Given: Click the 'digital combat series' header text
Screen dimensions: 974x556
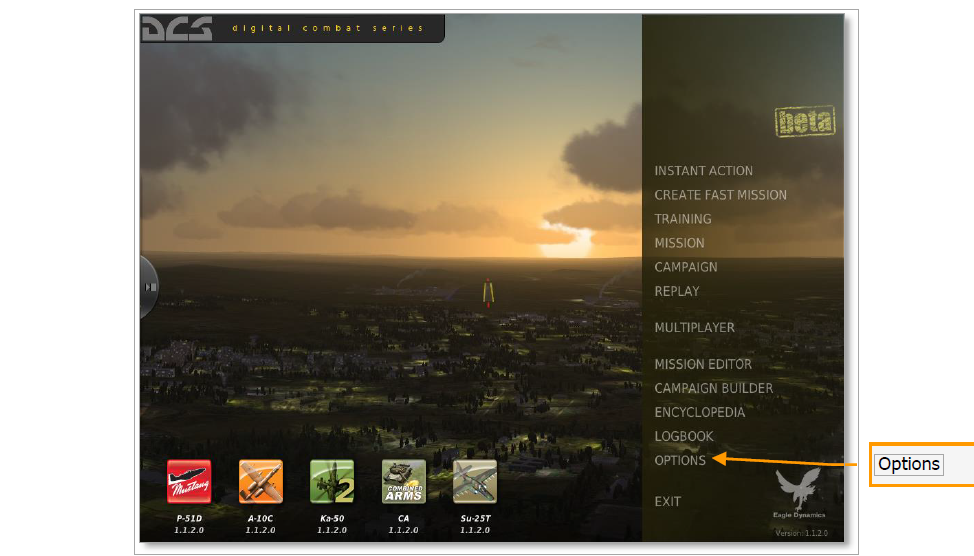Looking at the screenshot, I should pos(328,28).
